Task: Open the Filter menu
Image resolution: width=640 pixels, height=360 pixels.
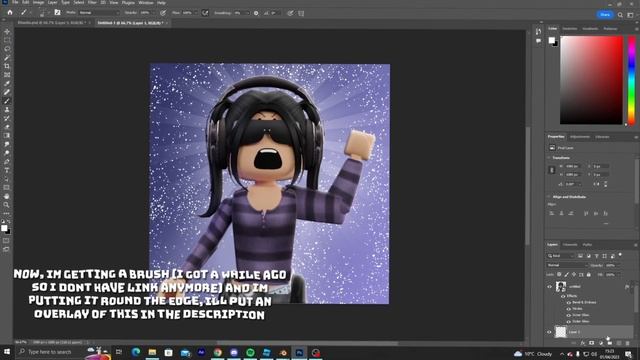Action: 92,2
